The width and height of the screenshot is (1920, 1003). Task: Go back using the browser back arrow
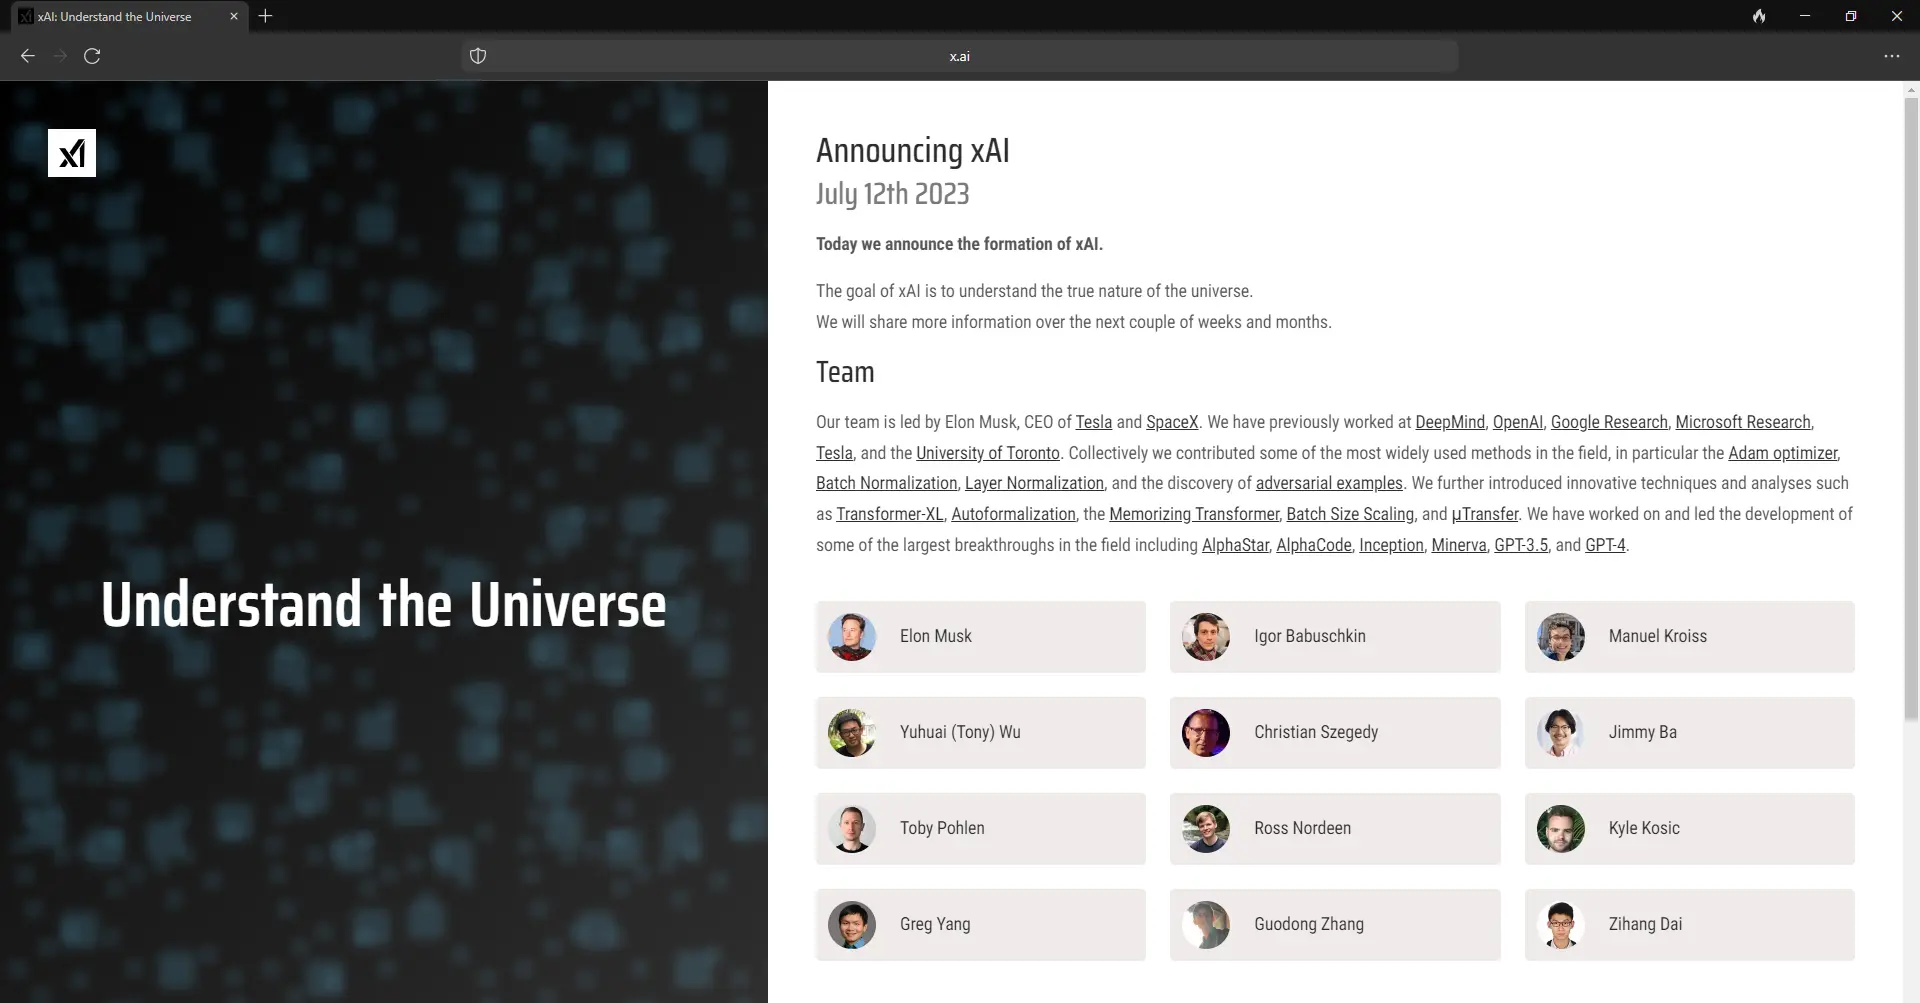coord(28,56)
